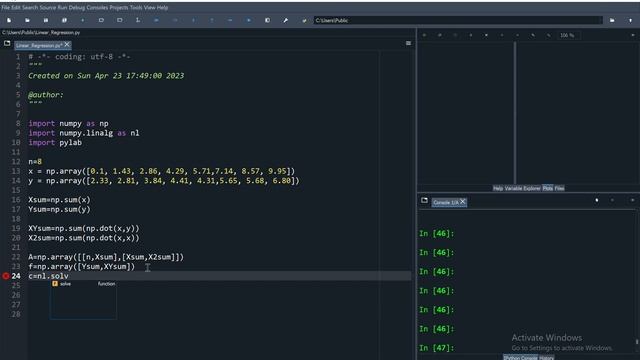This screenshot has height=360, width=640.
Task: Click line number 19 in the gutter
Action: tap(16, 229)
